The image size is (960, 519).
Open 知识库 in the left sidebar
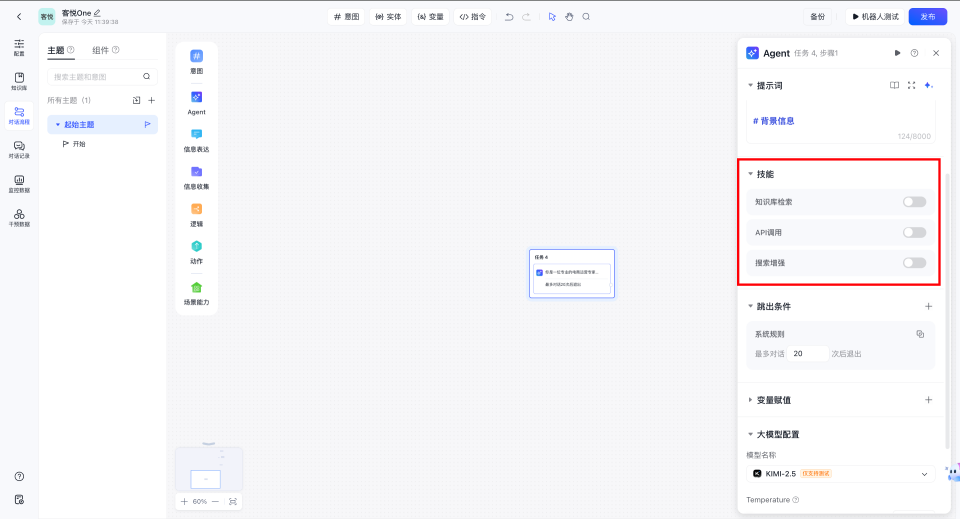[19, 81]
